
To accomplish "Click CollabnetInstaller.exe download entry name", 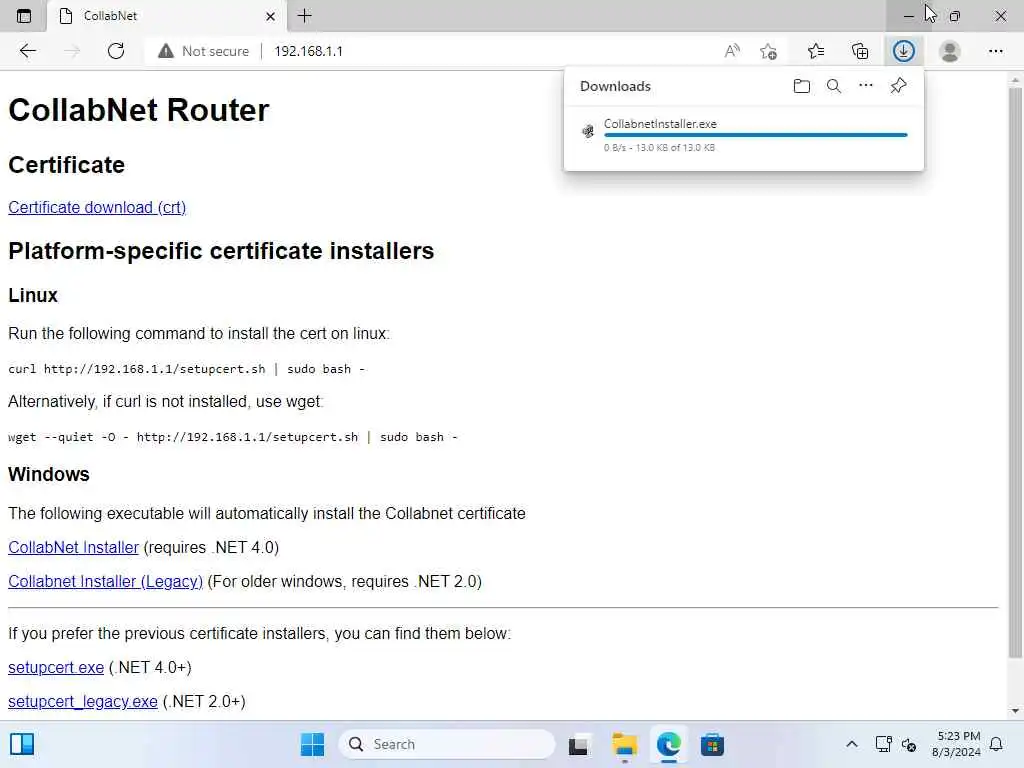I will pyautogui.click(x=660, y=123).
